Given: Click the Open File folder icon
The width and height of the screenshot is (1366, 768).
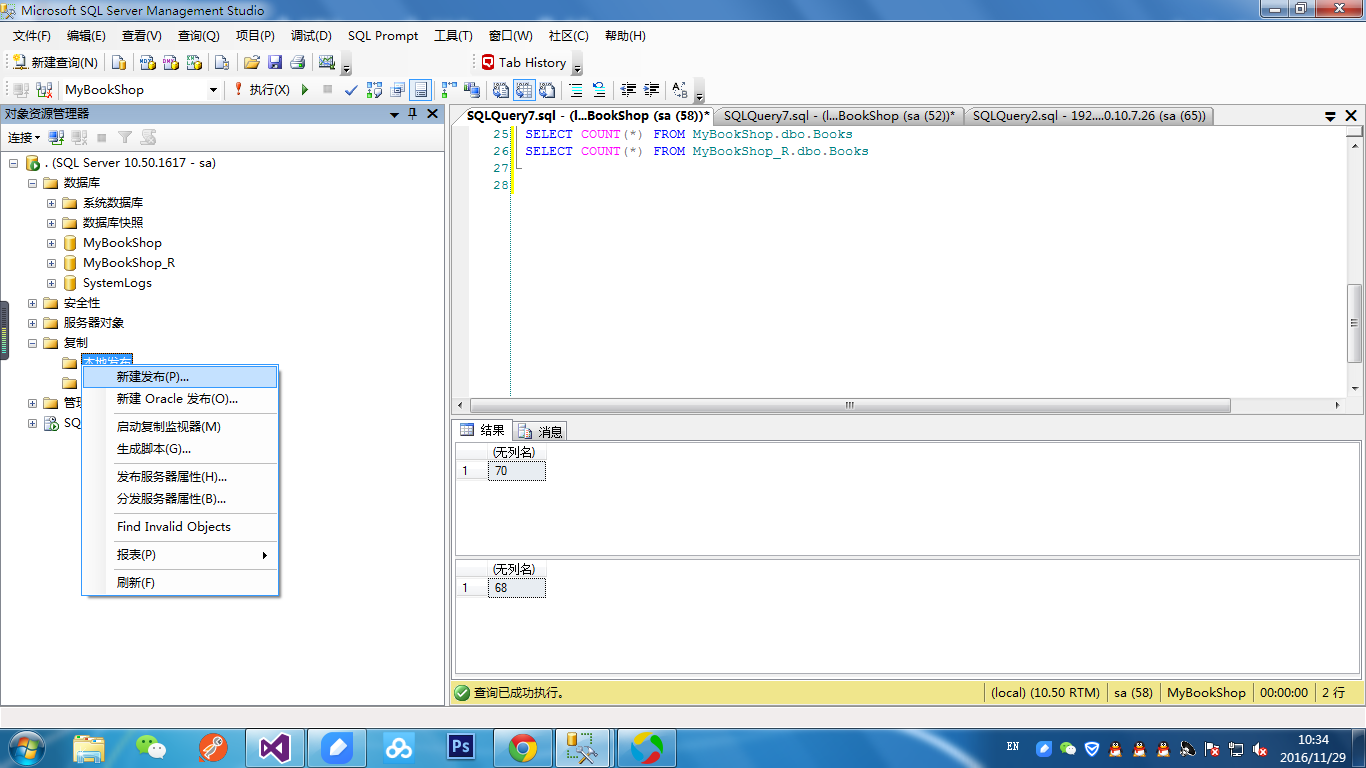Looking at the screenshot, I should click(252, 63).
